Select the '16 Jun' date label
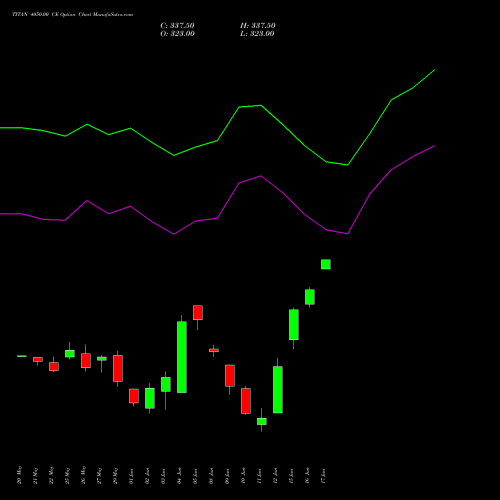This screenshot has height=500, width=500. tap(307, 476)
